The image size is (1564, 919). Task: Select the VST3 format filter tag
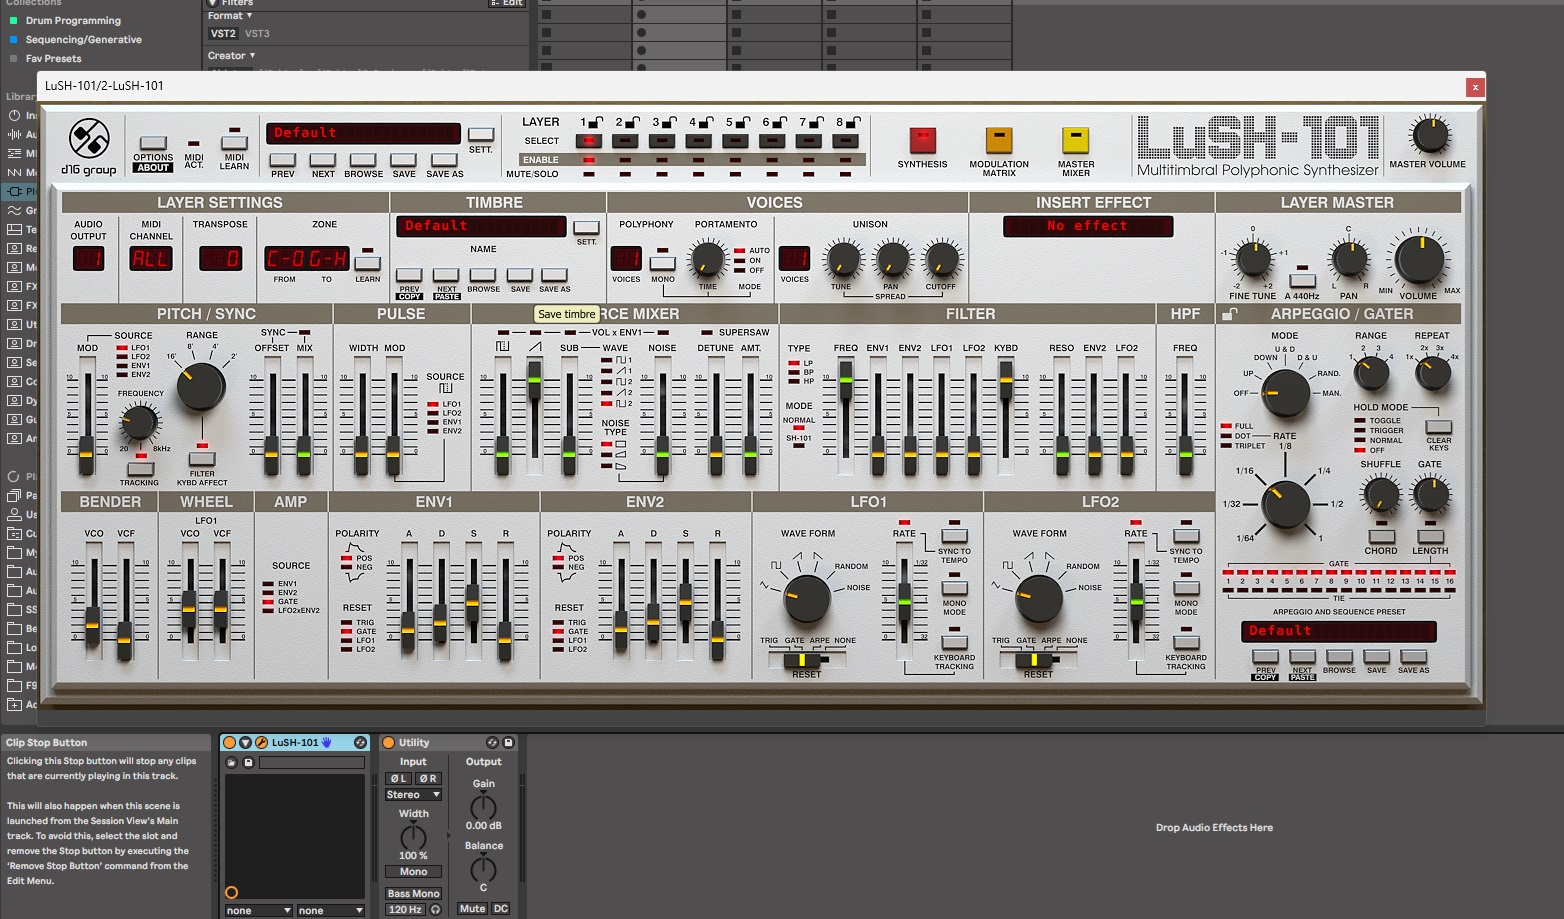257,33
